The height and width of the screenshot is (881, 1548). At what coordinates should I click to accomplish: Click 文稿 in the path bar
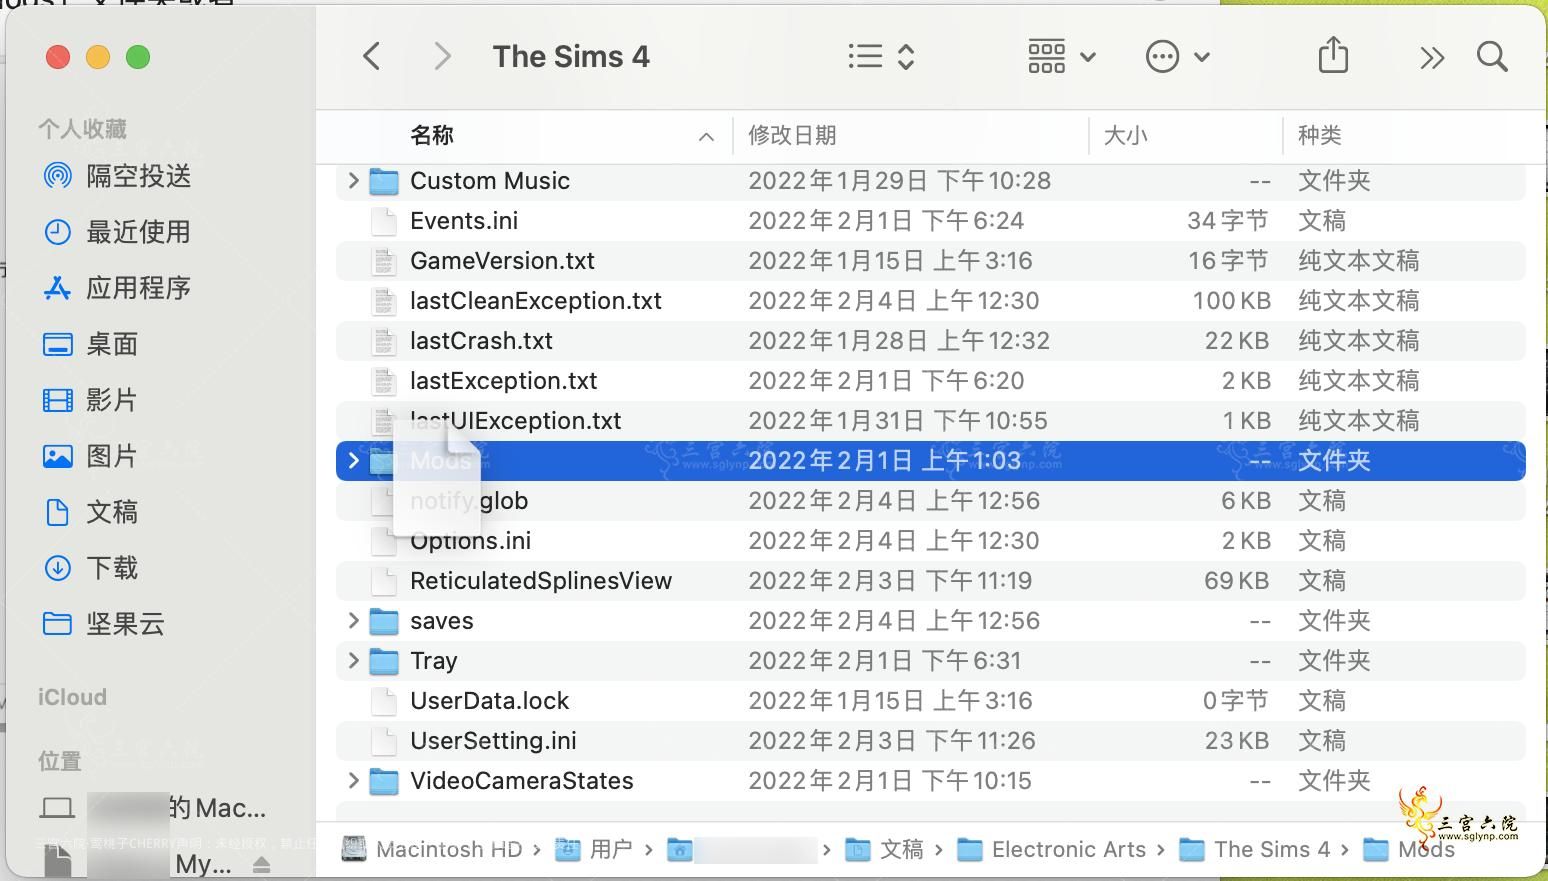(x=884, y=849)
